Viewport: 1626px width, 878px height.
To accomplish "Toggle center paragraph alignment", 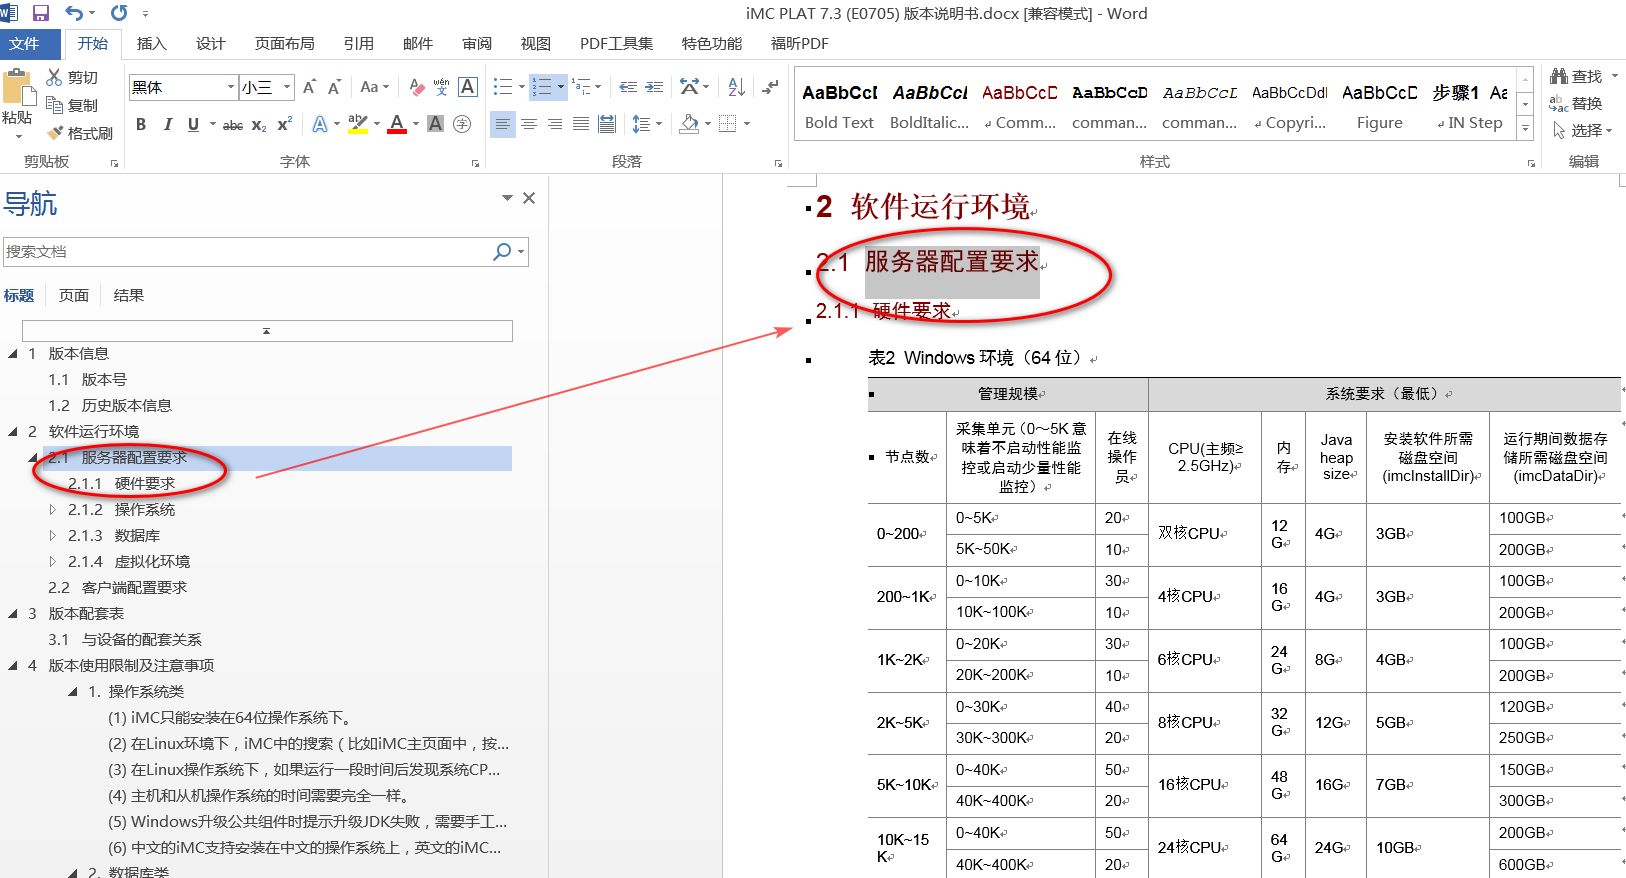I will click(529, 125).
